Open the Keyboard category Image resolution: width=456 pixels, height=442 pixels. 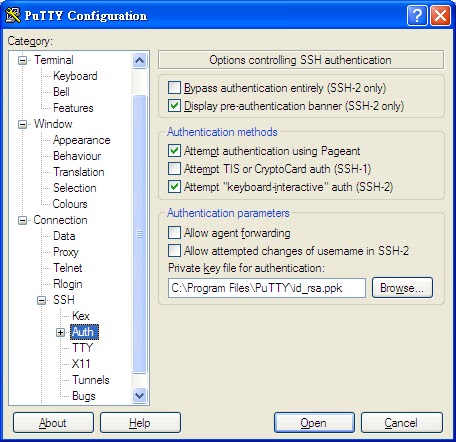pos(75,76)
